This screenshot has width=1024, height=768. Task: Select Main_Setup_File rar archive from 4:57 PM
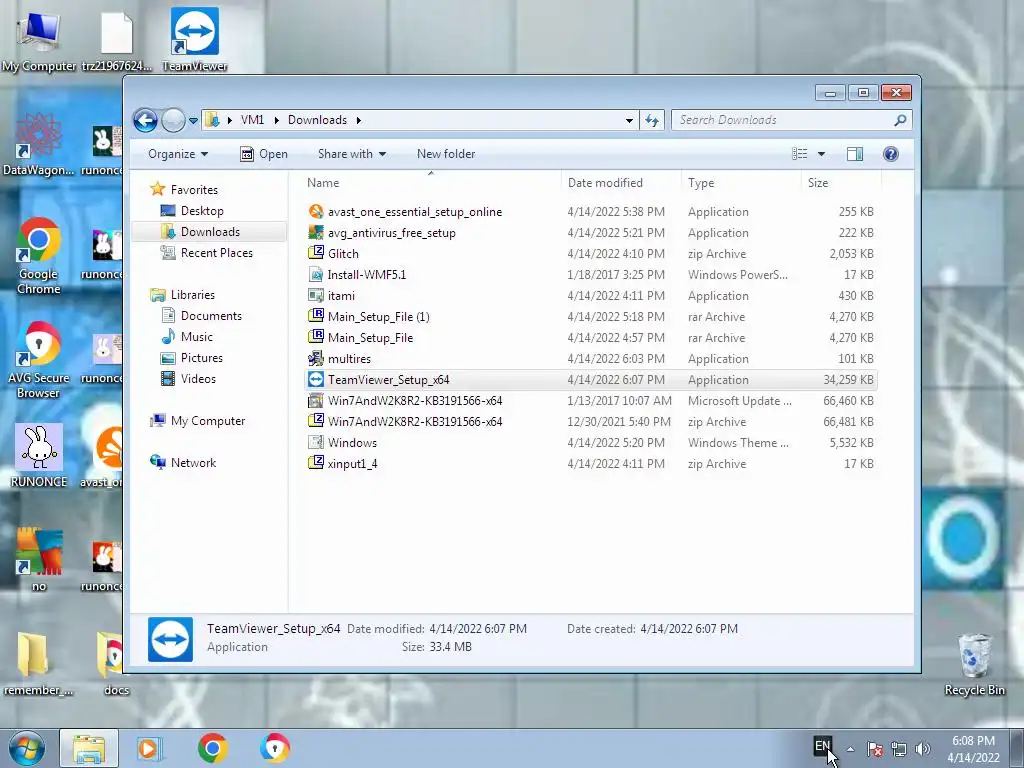point(591,338)
